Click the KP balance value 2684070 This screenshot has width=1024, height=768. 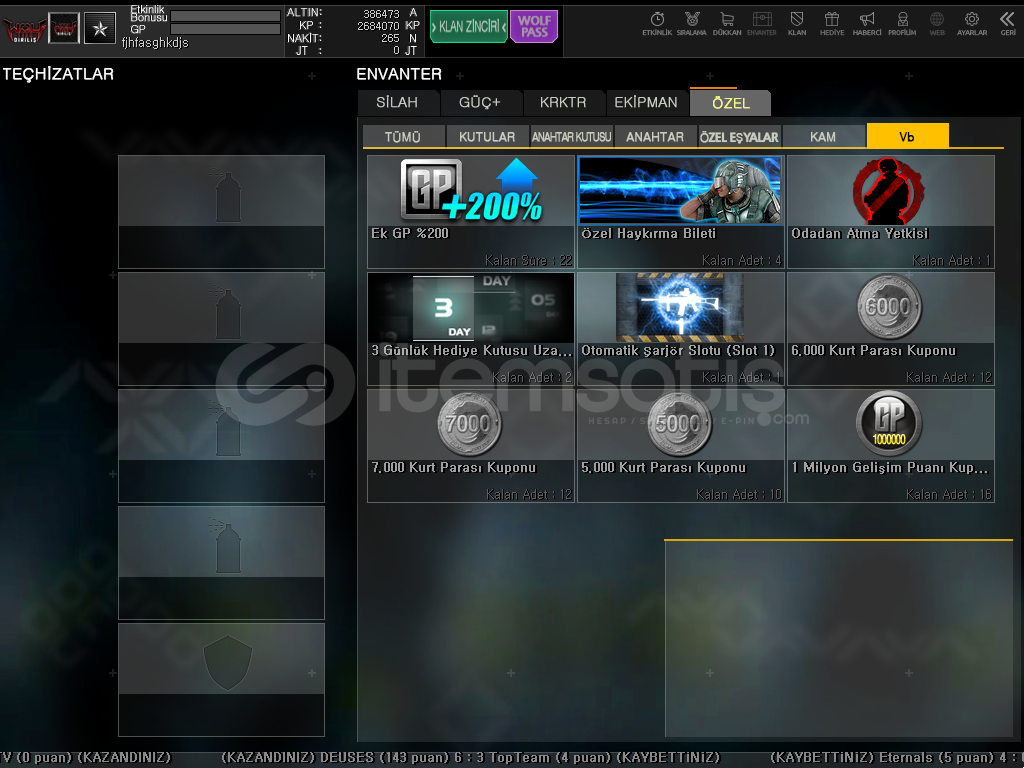tap(378, 25)
